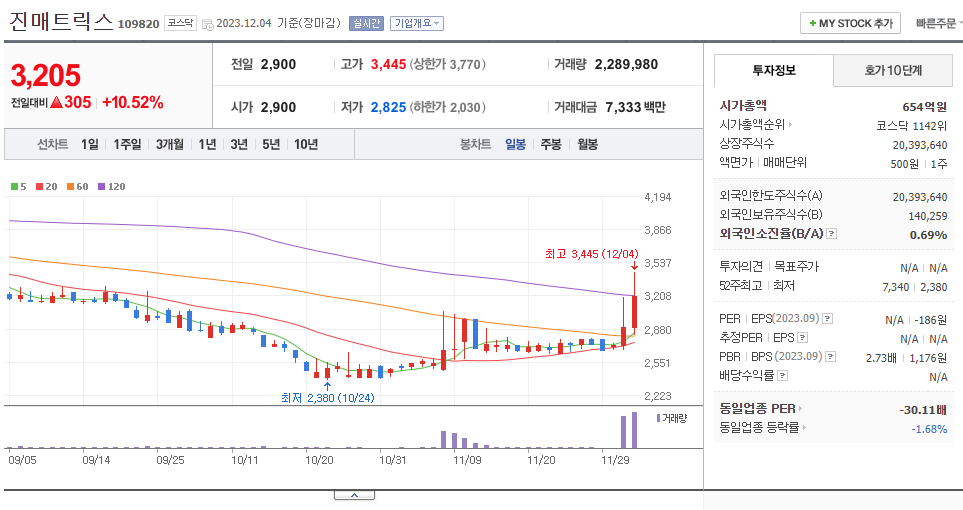Click the PBR BPS value 2.73배 1,176원

[906, 358]
